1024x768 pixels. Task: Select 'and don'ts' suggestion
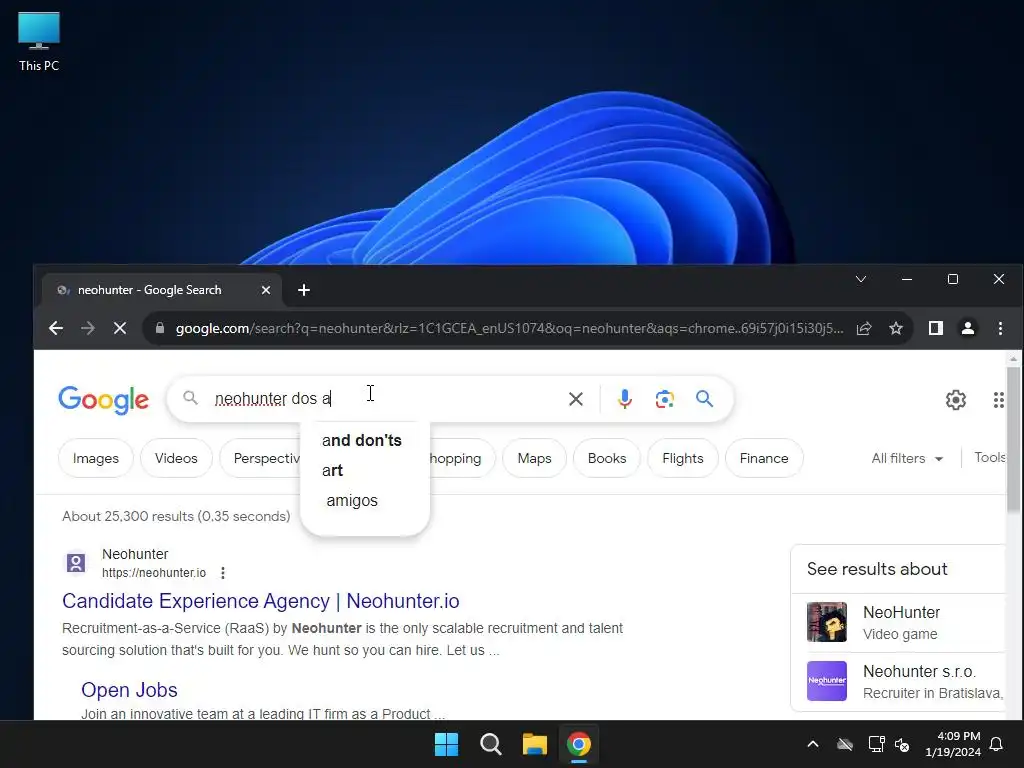(x=362, y=441)
